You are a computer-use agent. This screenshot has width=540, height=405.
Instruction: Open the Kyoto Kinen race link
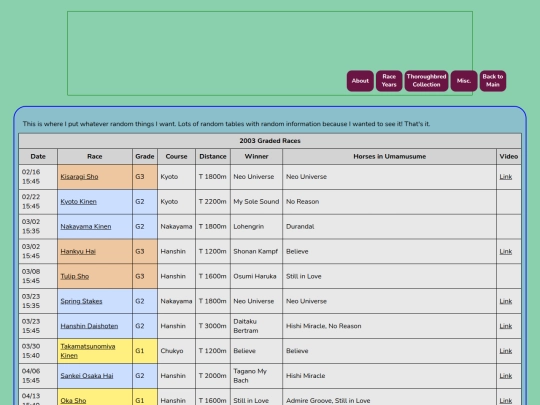pyautogui.click(x=79, y=201)
